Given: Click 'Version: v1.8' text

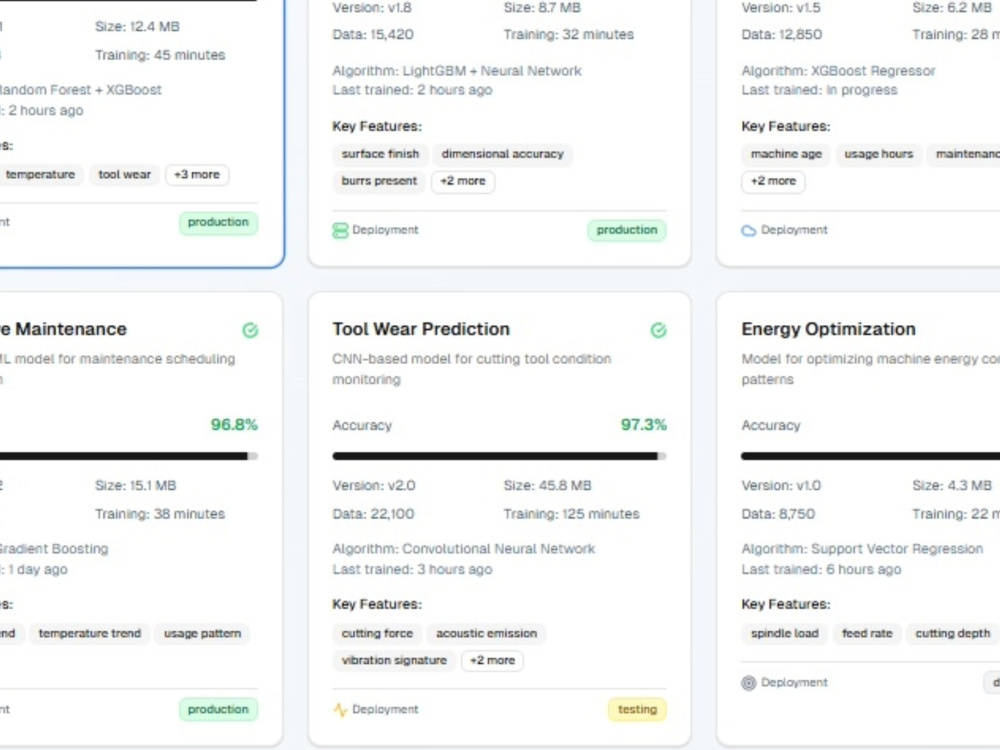Looking at the screenshot, I should 372,8.
